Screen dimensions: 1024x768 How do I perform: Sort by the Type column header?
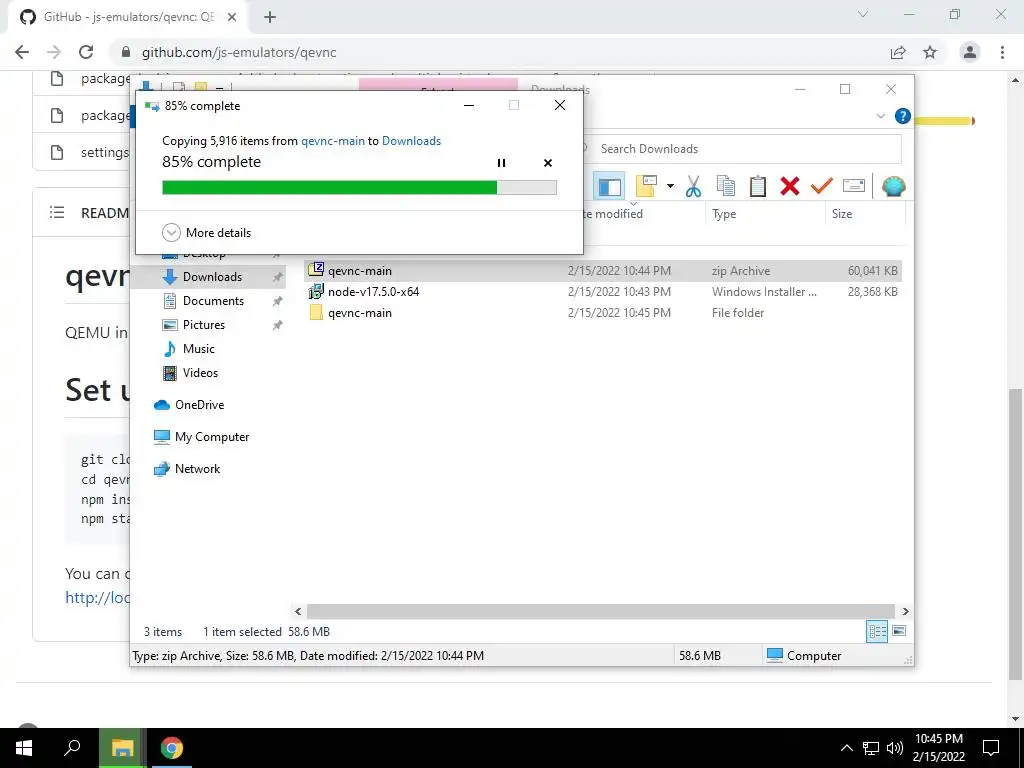765,214
